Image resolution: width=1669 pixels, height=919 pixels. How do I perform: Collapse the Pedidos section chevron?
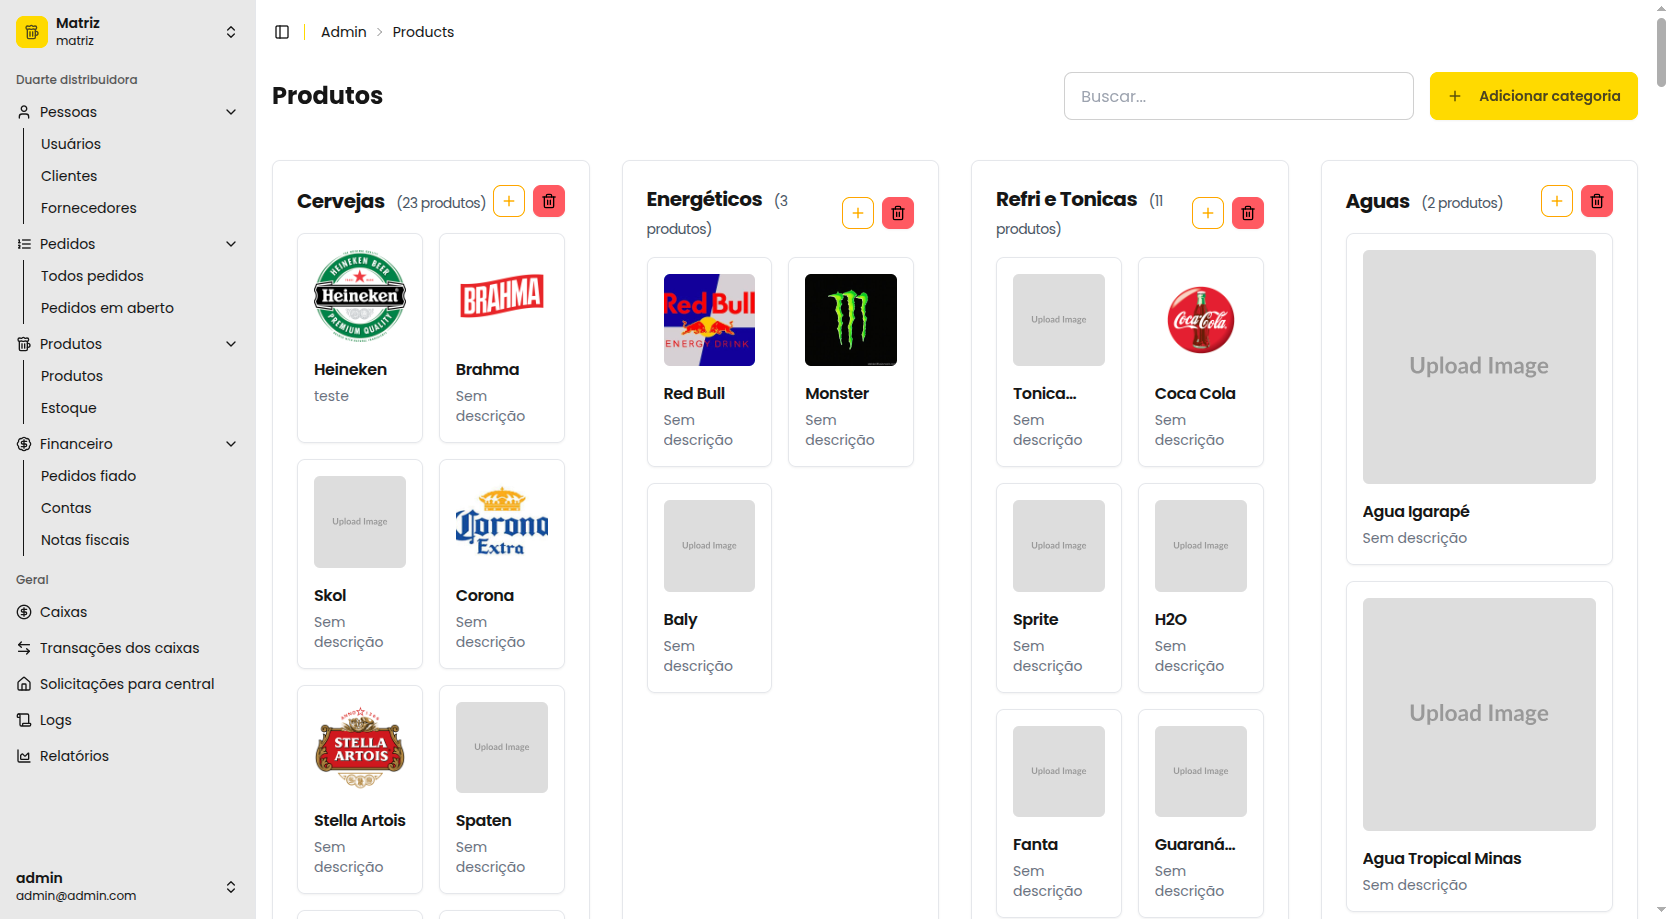231,244
